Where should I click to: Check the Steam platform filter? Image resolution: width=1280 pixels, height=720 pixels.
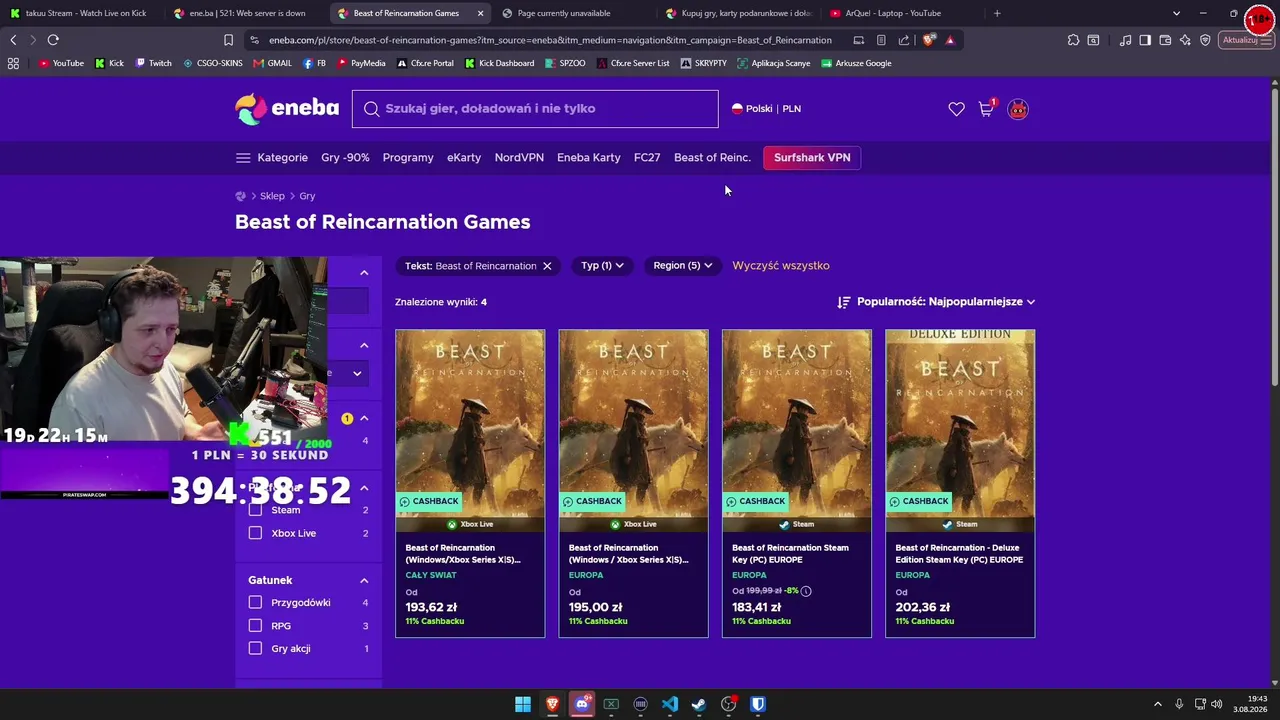click(255, 510)
